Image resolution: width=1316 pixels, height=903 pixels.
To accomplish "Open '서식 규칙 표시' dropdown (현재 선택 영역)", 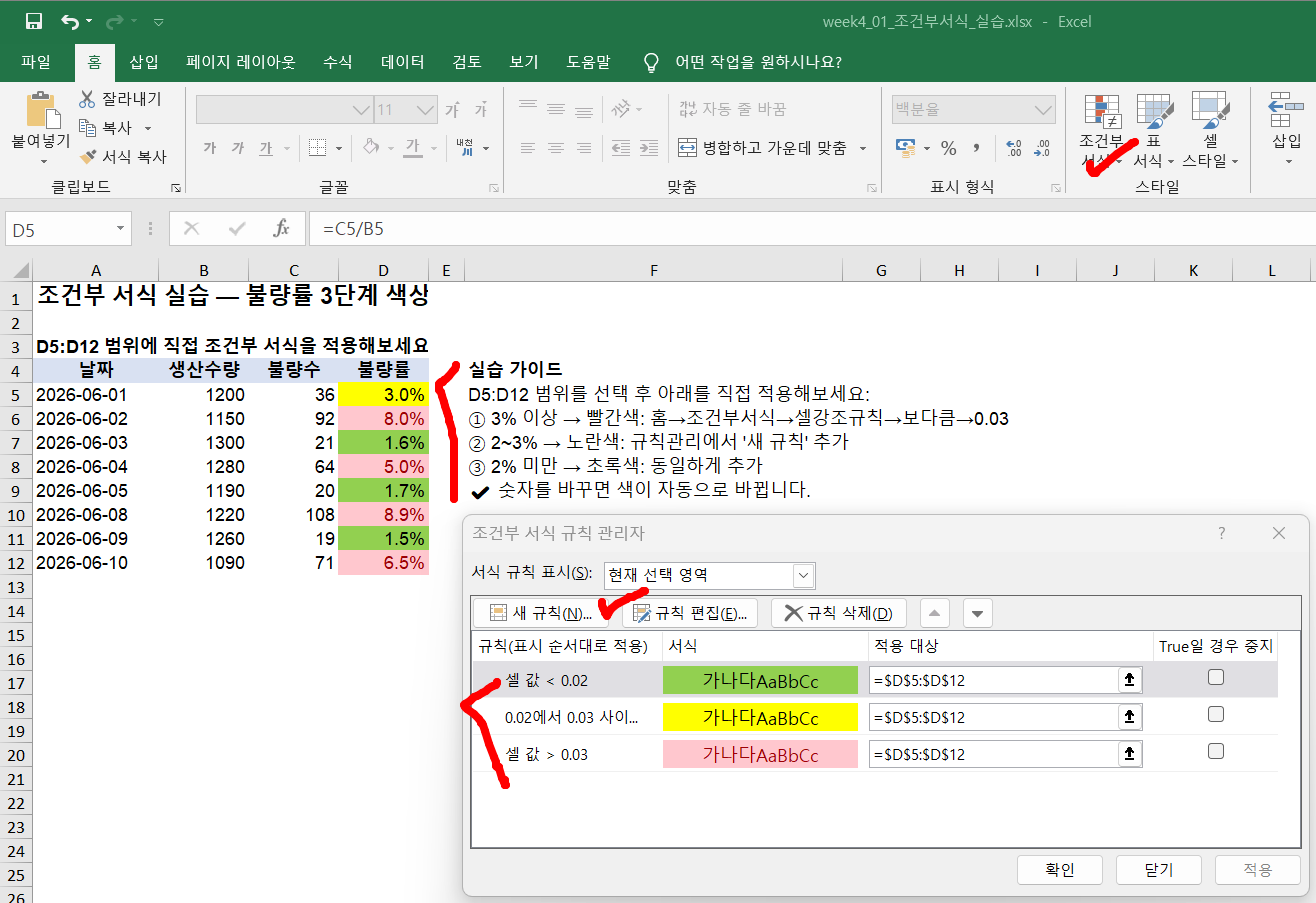I will [x=803, y=575].
